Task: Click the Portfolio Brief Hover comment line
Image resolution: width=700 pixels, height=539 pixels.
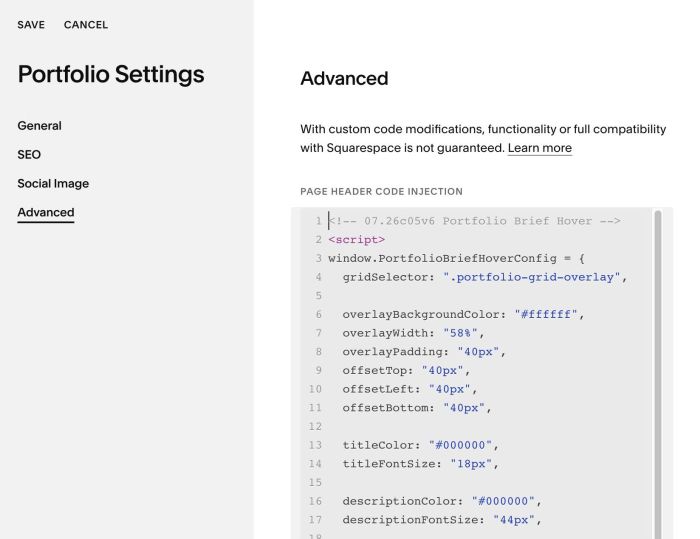Action: [475, 221]
